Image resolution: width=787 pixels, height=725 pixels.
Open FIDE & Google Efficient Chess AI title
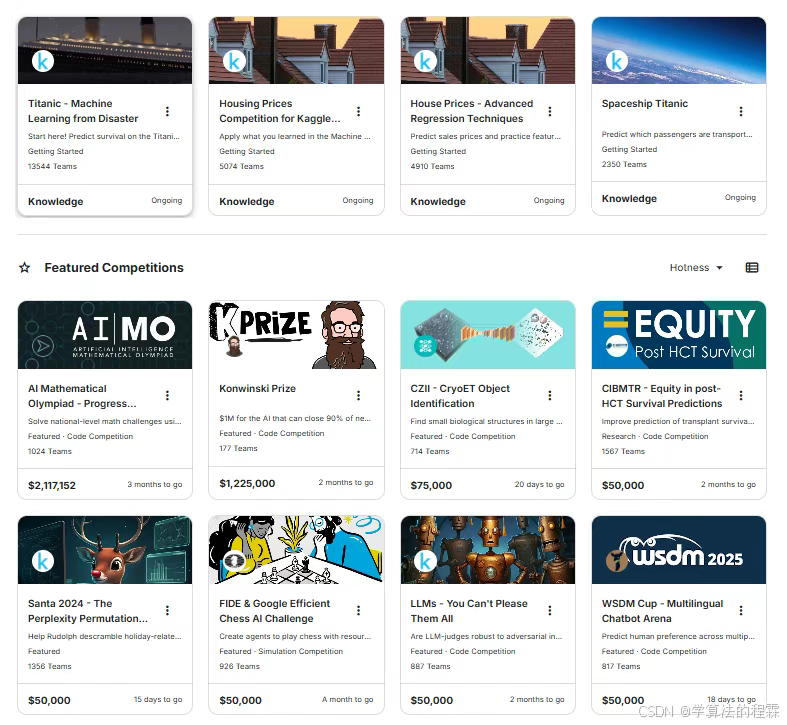click(x=274, y=611)
